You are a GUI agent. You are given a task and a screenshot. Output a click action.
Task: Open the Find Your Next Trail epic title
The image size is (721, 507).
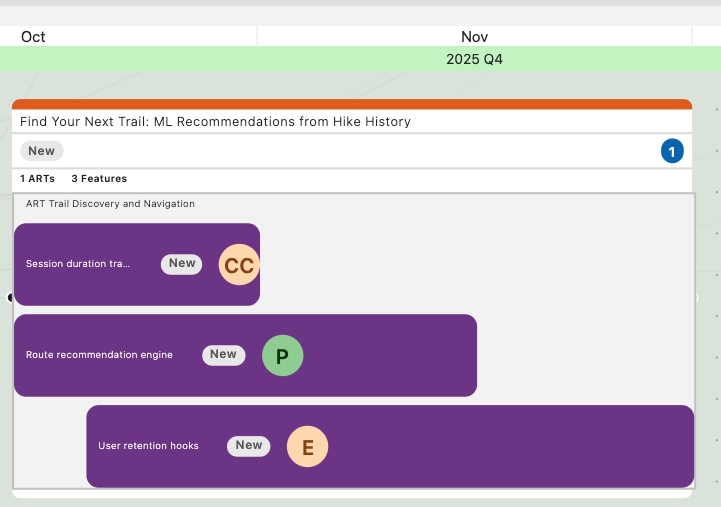(x=215, y=122)
